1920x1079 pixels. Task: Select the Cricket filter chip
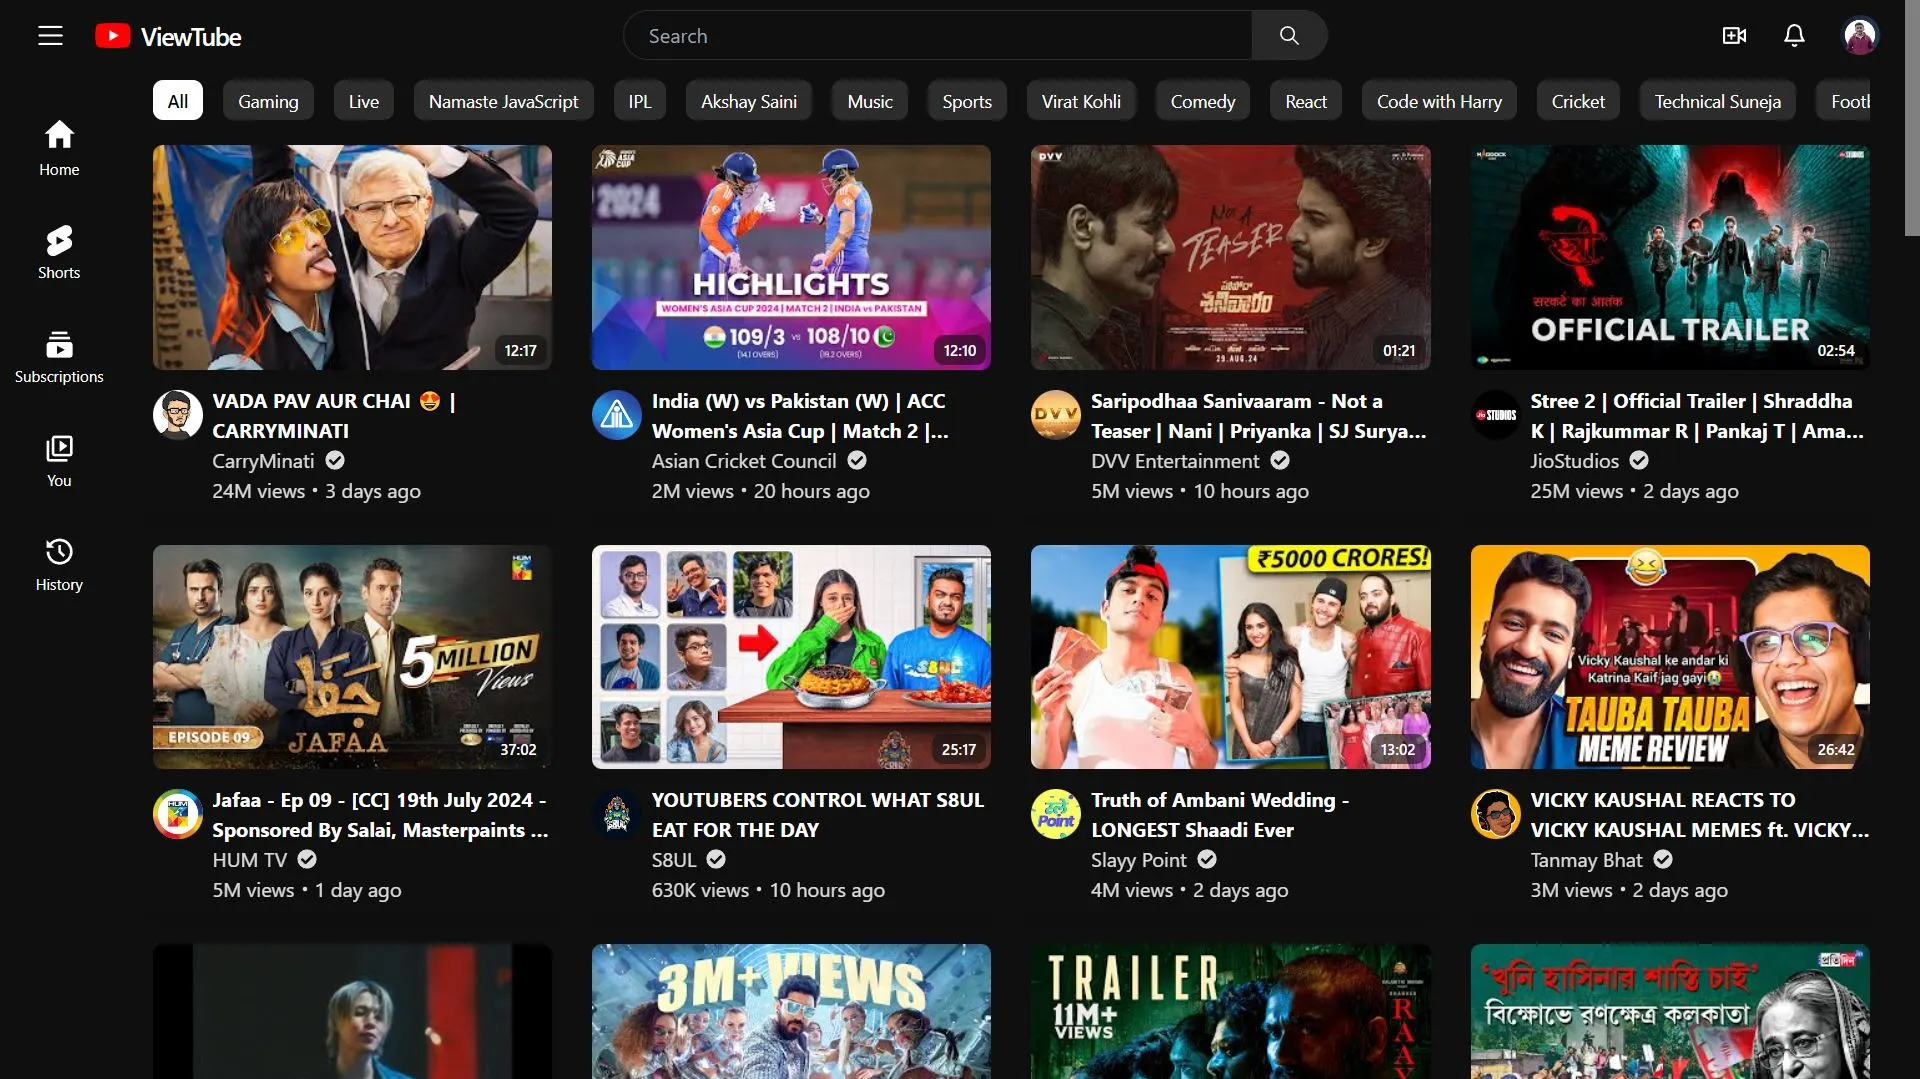[1578, 101]
